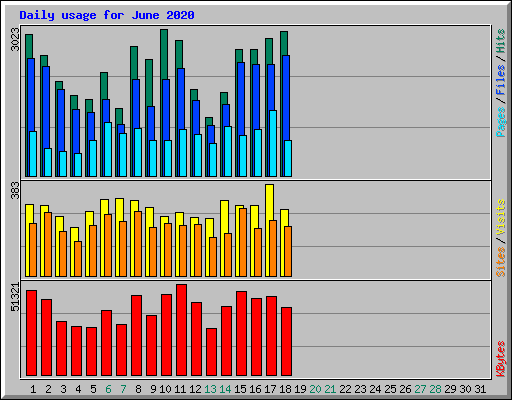Click day 4 on the date axis
The height and width of the screenshot is (400, 512).
[78, 389]
